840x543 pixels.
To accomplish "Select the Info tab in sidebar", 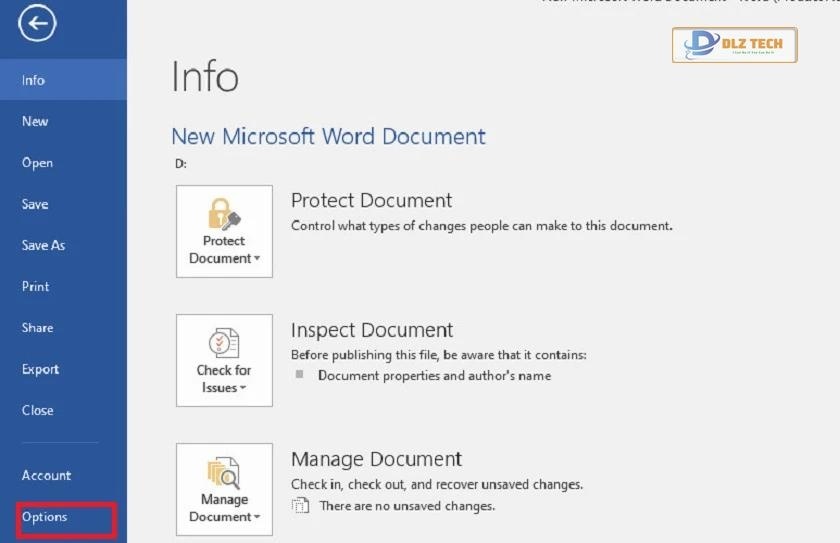I will (34, 80).
